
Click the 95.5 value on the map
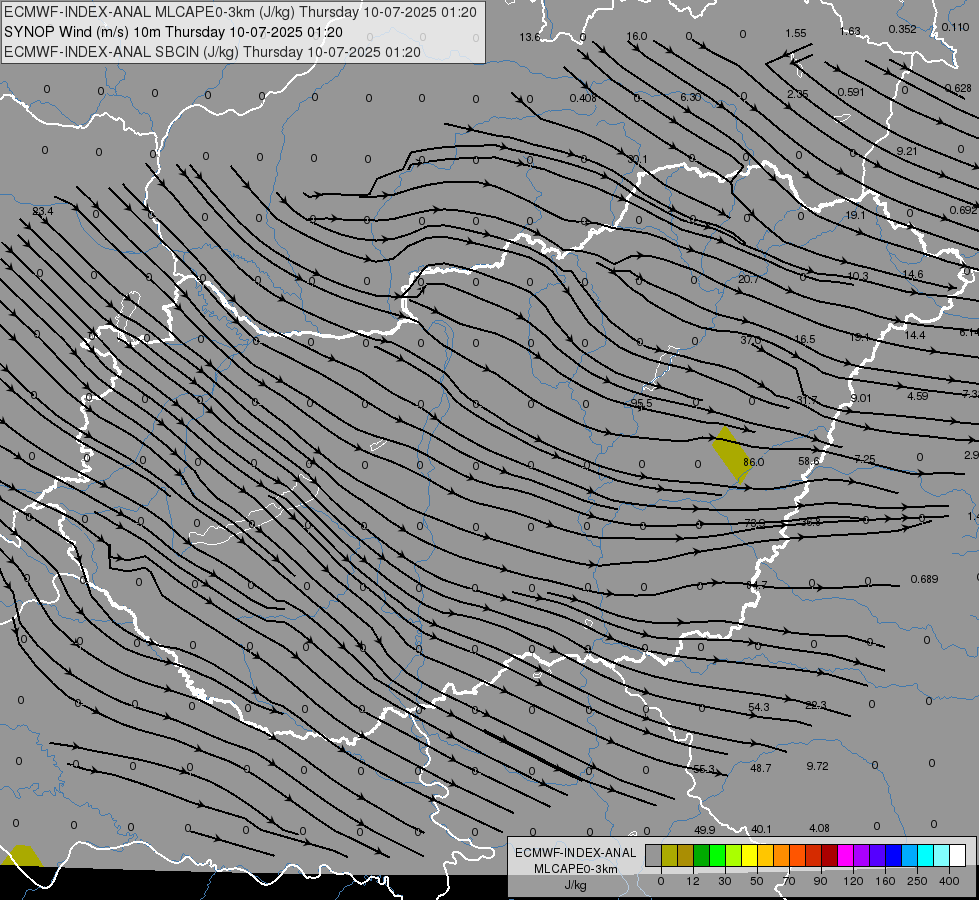tap(641, 403)
